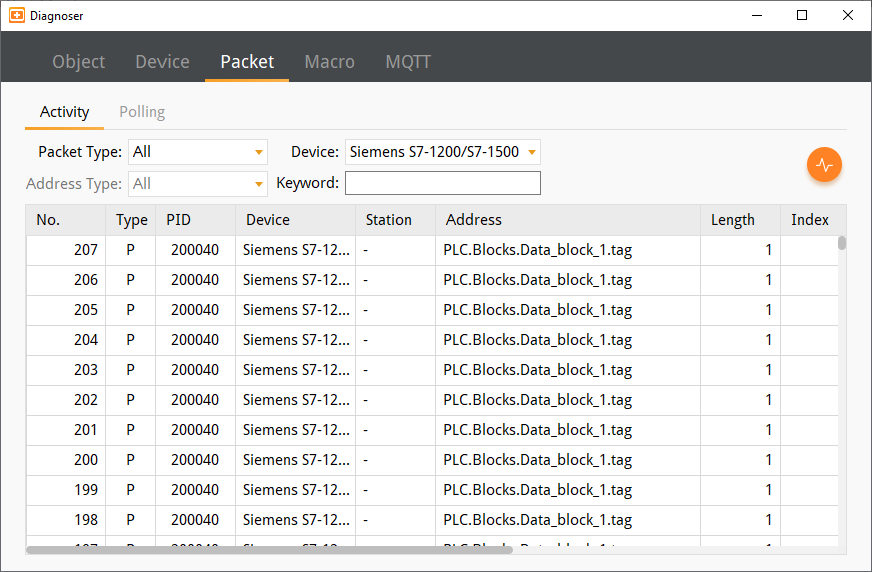The height and width of the screenshot is (572, 872).
Task: Open the MQTT tab
Action: pos(408,62)
